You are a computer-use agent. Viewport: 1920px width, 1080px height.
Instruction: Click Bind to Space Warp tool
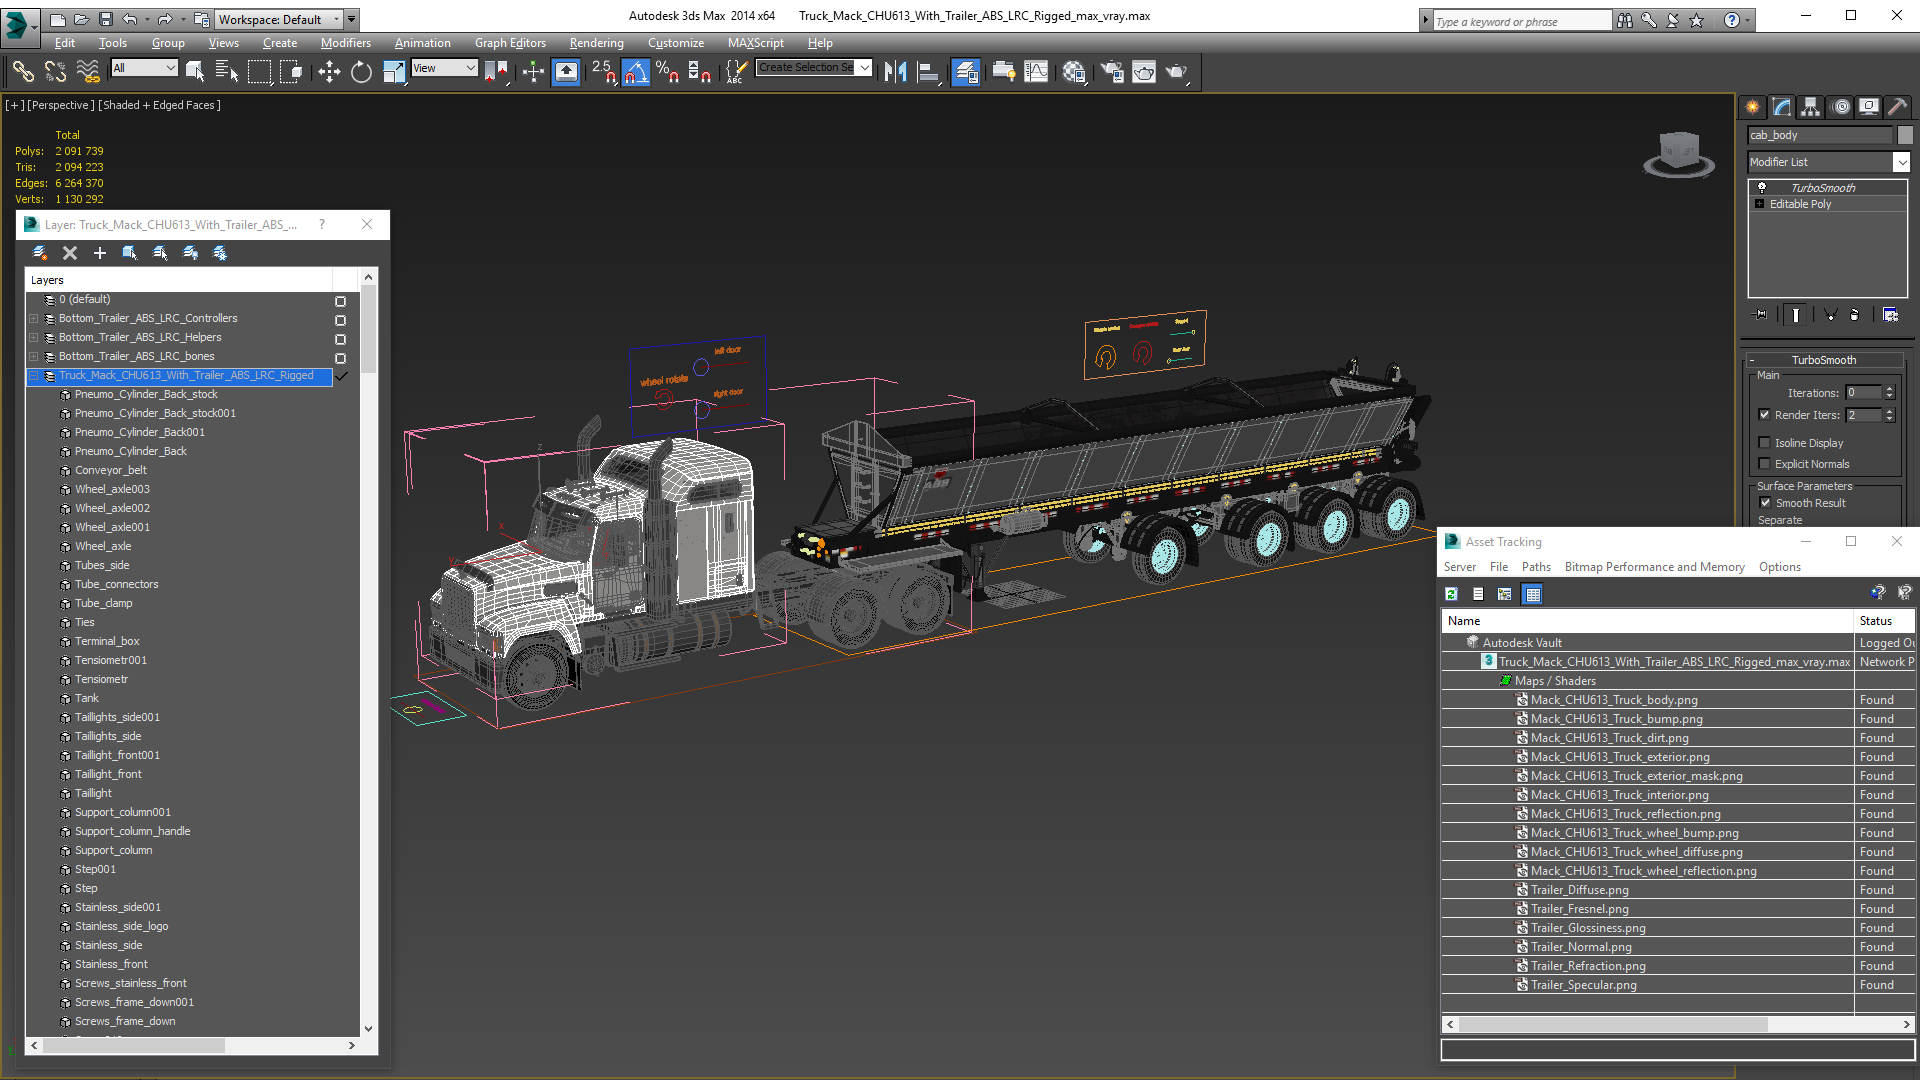(88, 71)
